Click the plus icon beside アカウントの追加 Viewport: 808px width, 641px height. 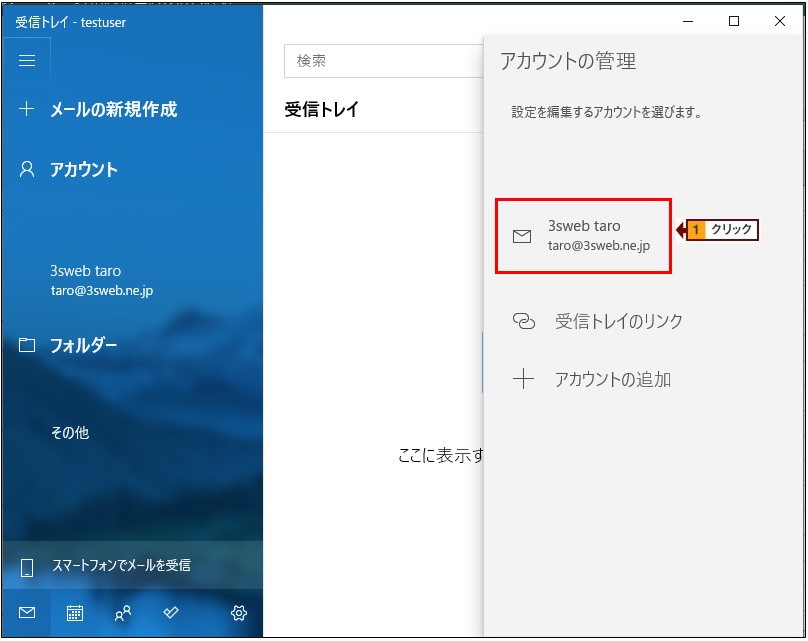(x=523, y=379)
